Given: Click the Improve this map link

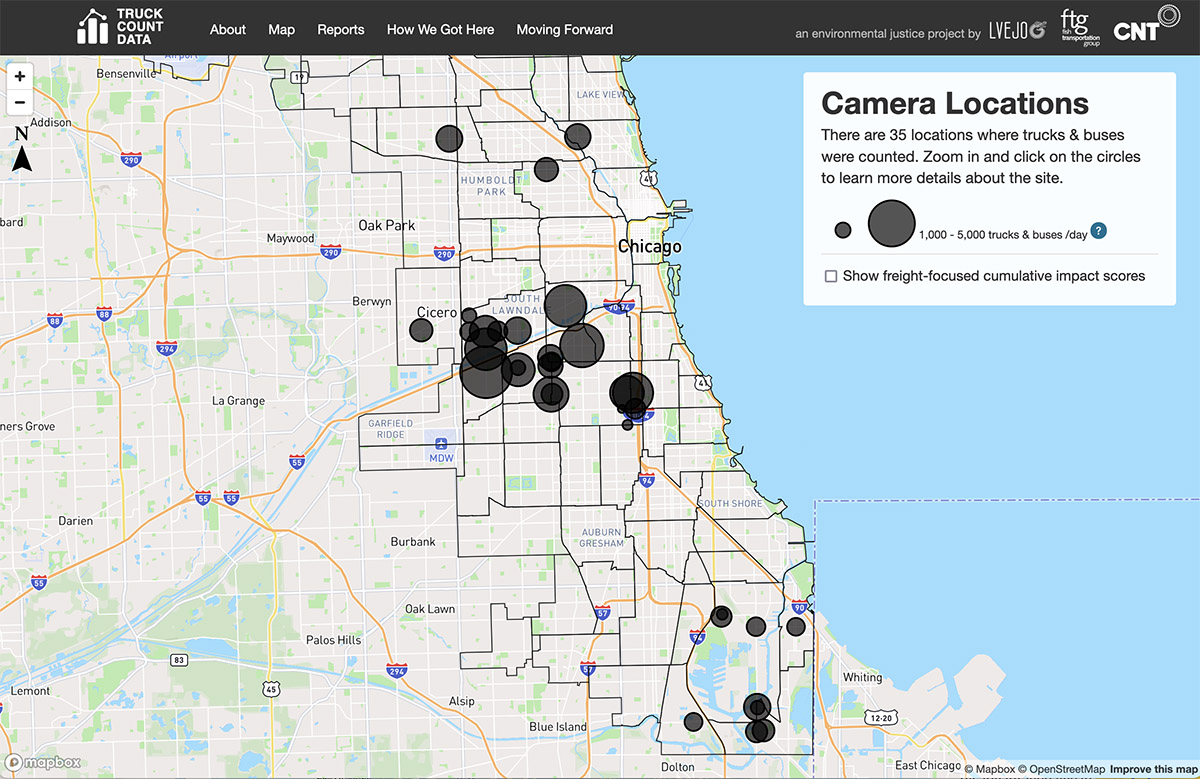Looking at the screenshot, I should [1153, 768].
